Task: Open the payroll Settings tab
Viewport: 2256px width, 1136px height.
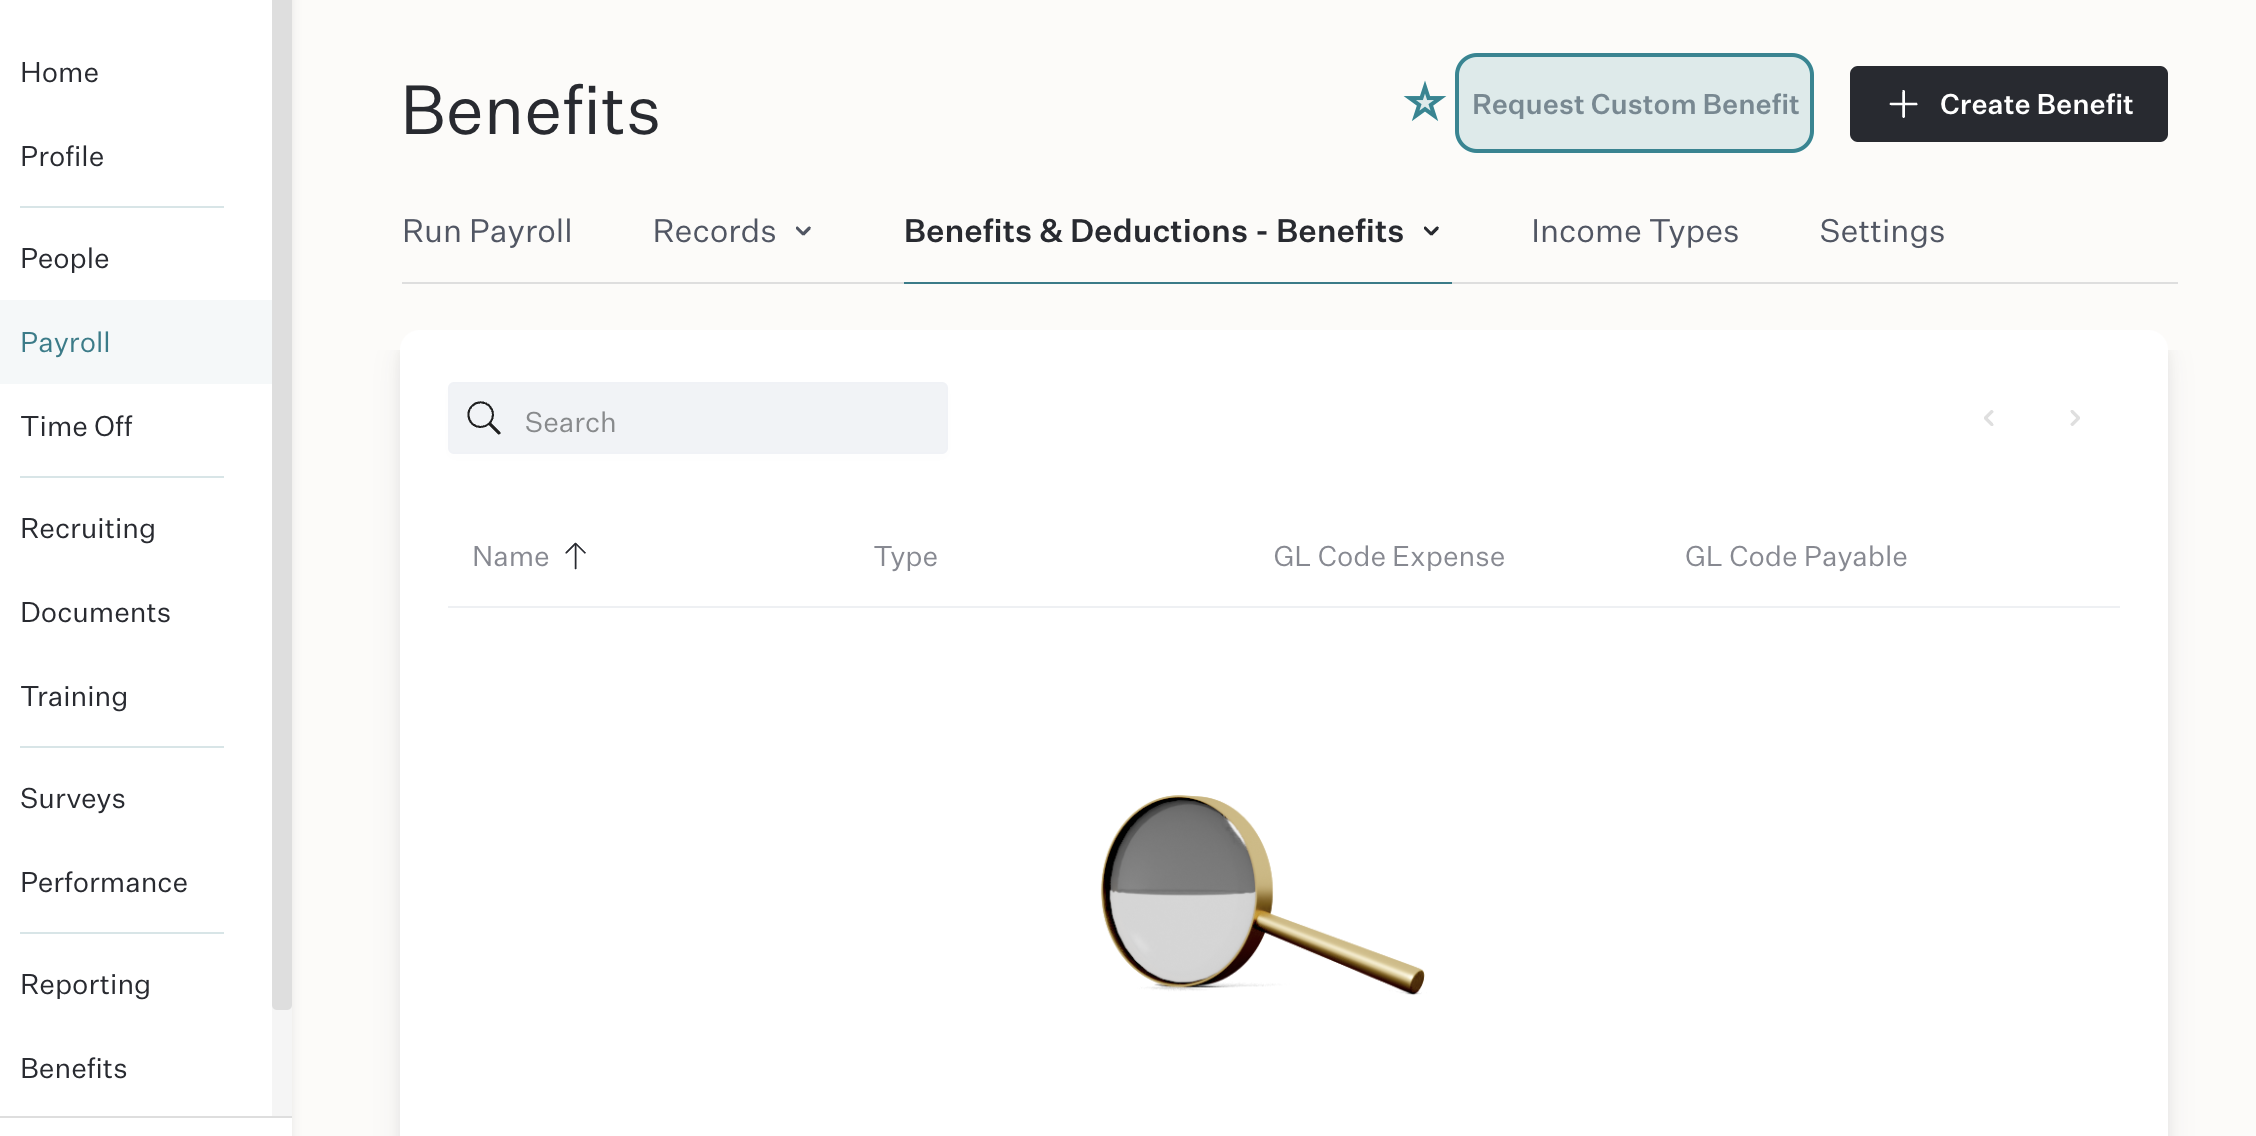Action: coord(1882,232)
